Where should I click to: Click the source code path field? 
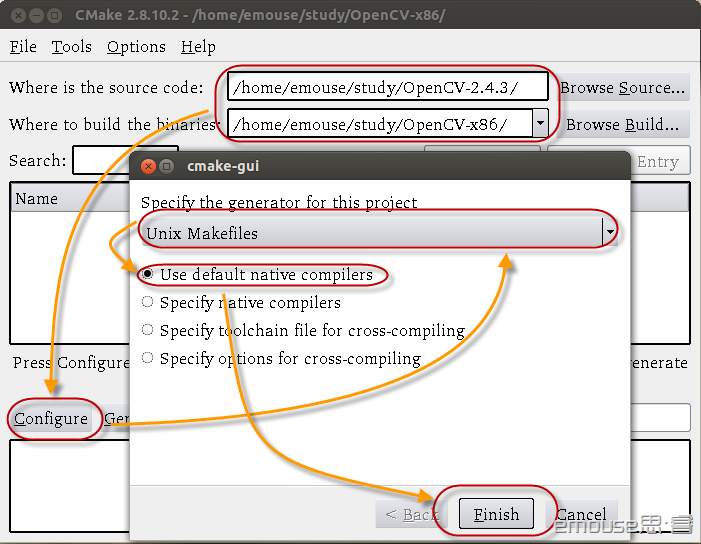coord(388,87)
